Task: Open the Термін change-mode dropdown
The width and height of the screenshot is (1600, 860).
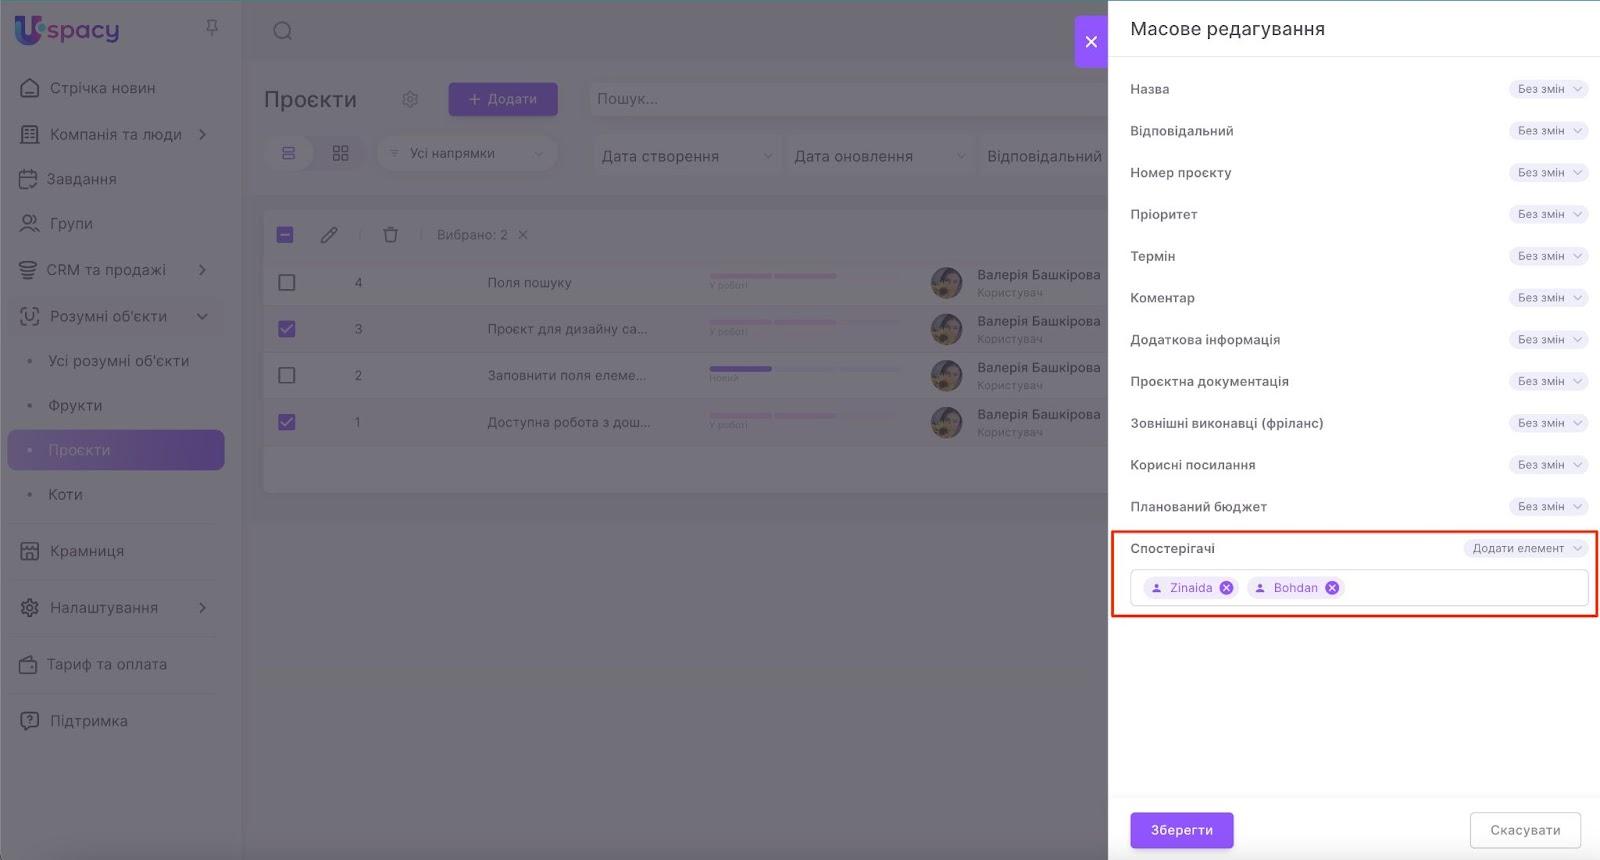Action: tap(1548, 256)
